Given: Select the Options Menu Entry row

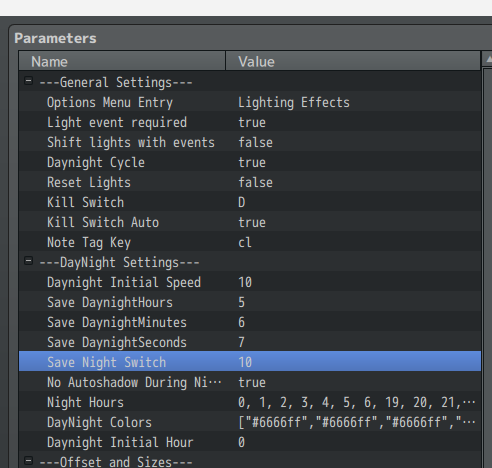Looking at the screenshot, I should click(250, 102).
